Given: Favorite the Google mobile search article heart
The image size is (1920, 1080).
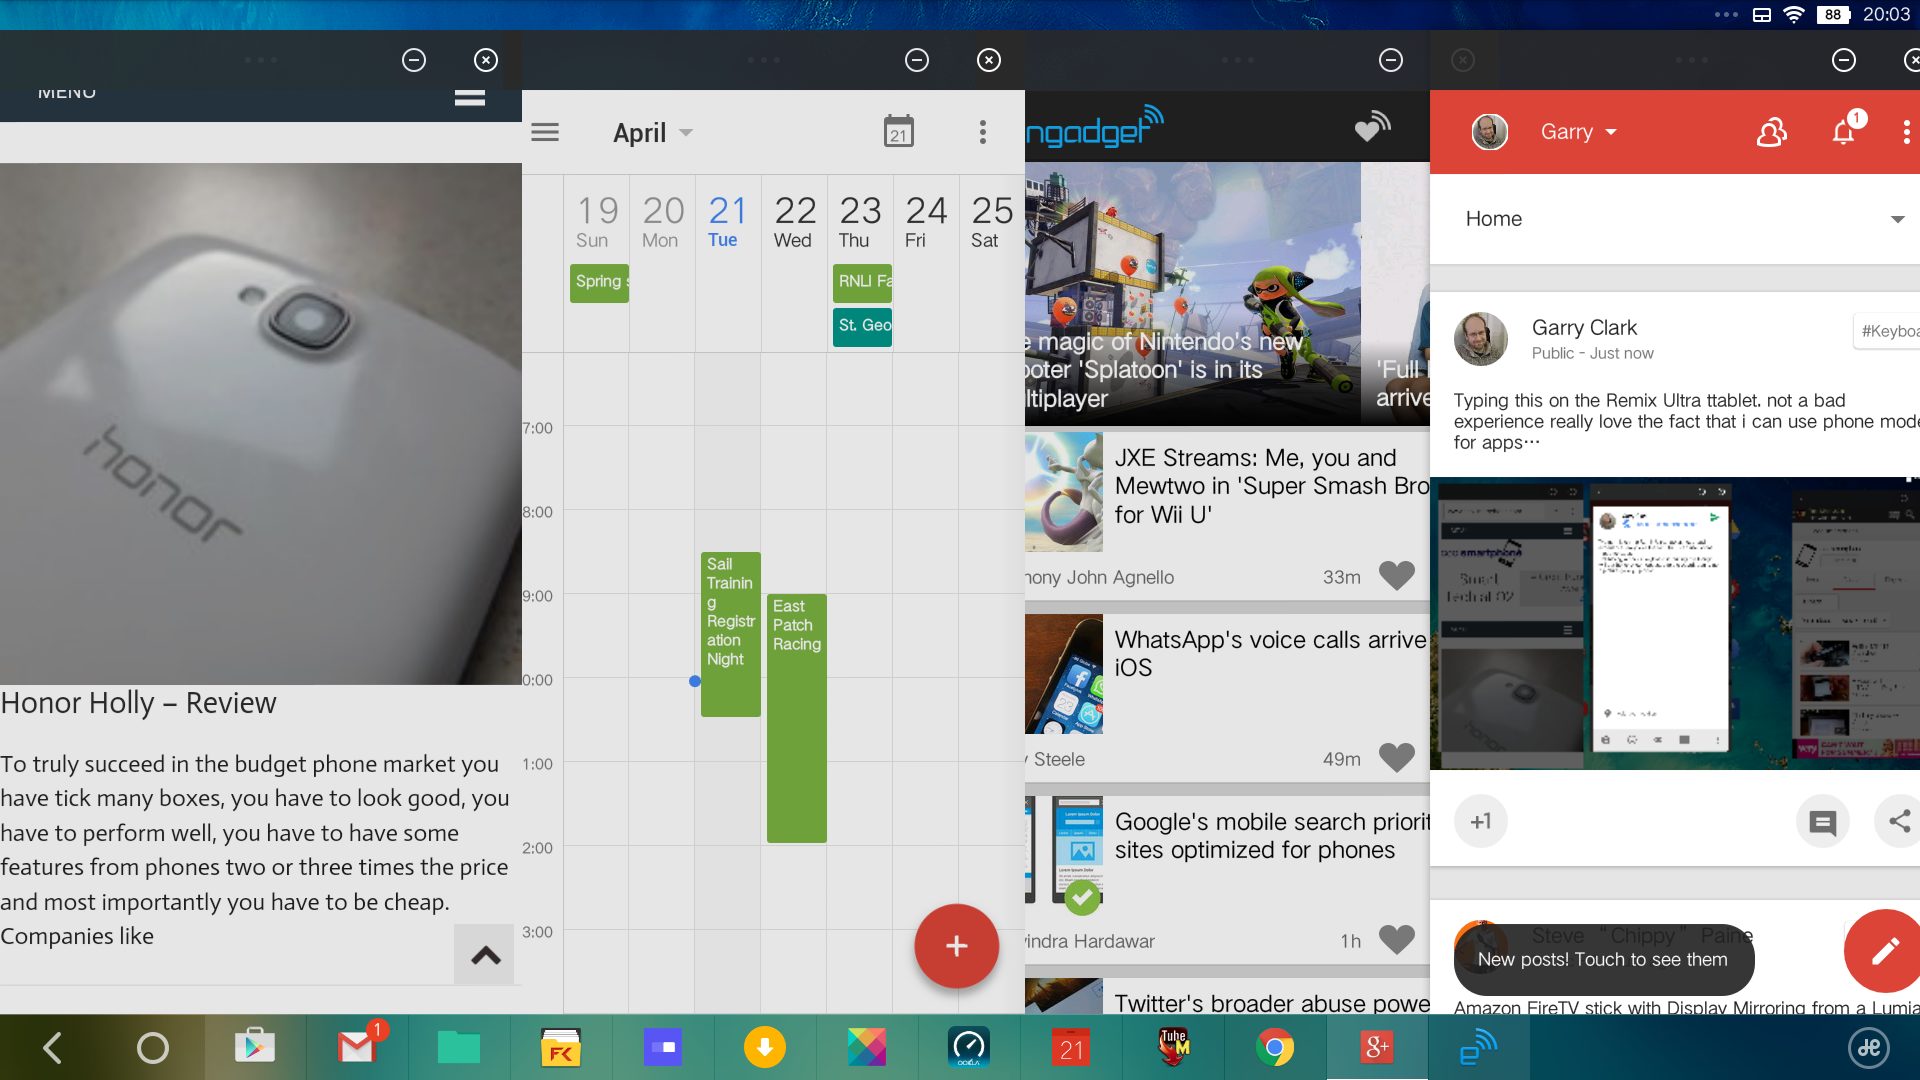Looking at the screenshot, I should click(x=1396, y=940).
